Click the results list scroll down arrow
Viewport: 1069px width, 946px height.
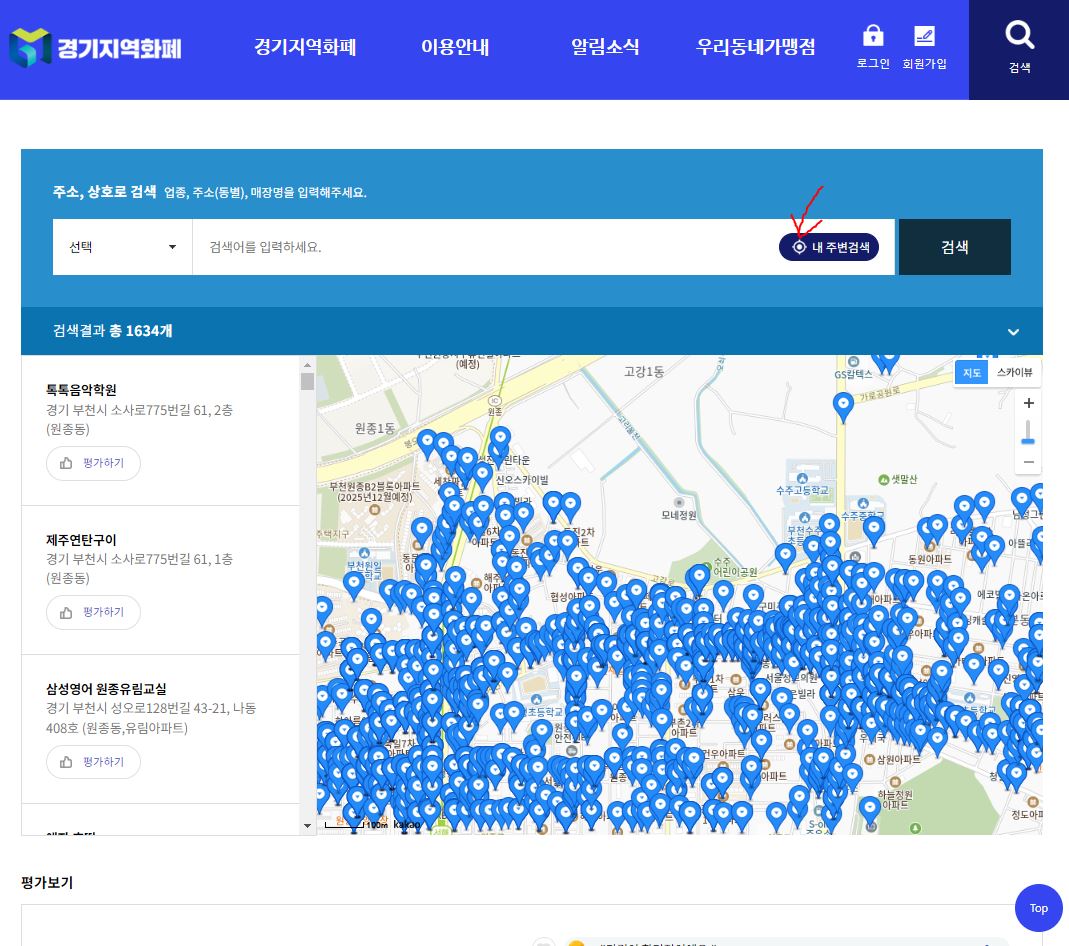(x=307, y=826)
